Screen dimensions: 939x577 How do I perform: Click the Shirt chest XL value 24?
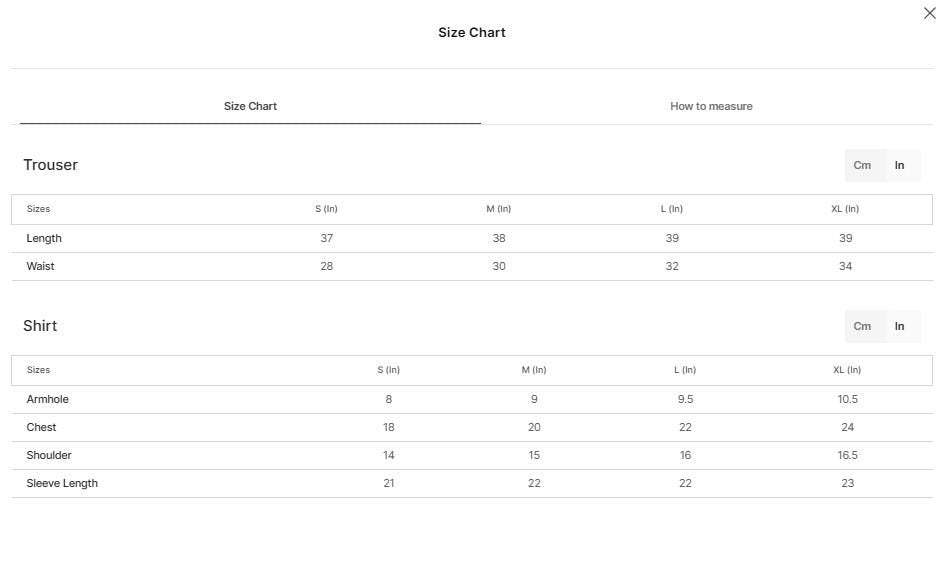click(847, 427)
